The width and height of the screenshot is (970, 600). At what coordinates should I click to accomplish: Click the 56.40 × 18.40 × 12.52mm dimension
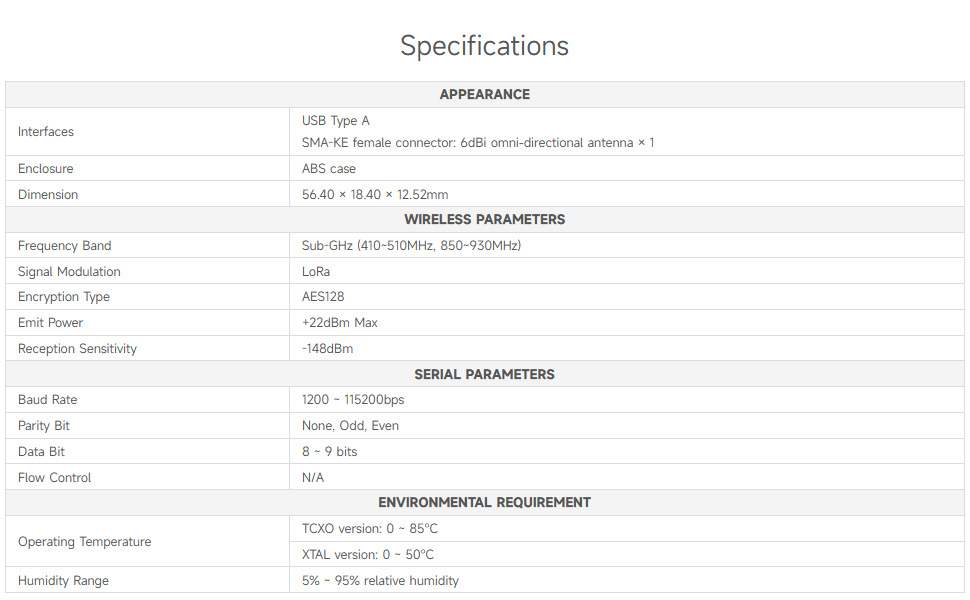point(375,195)
